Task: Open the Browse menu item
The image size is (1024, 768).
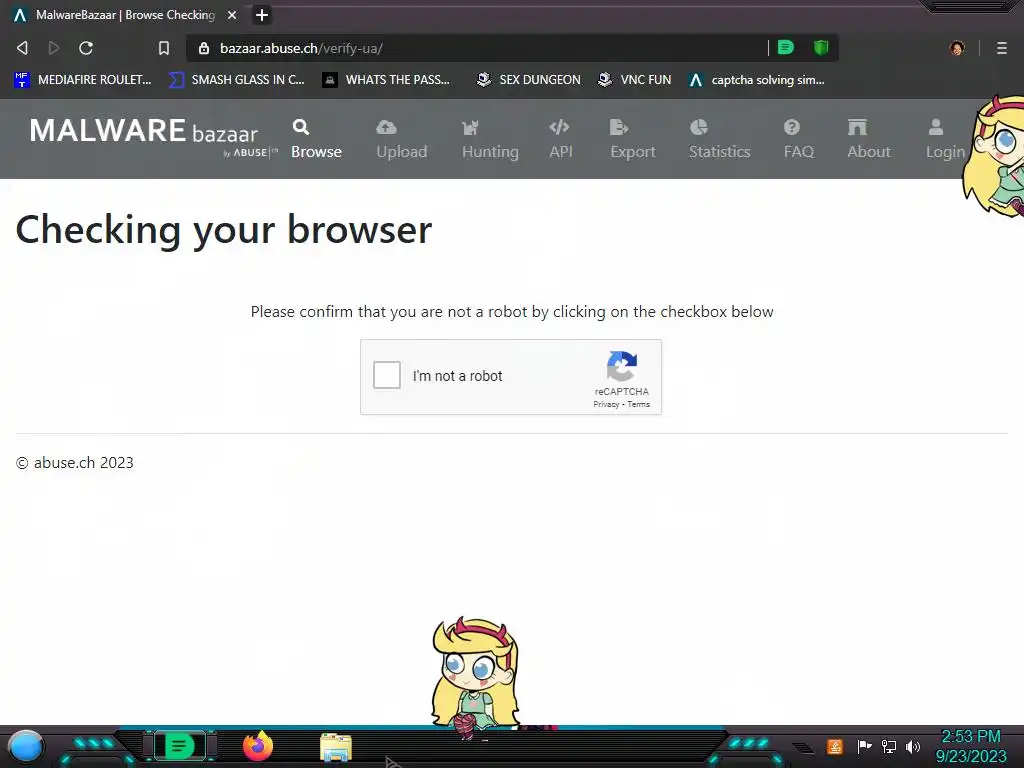Action: point(316,139)
